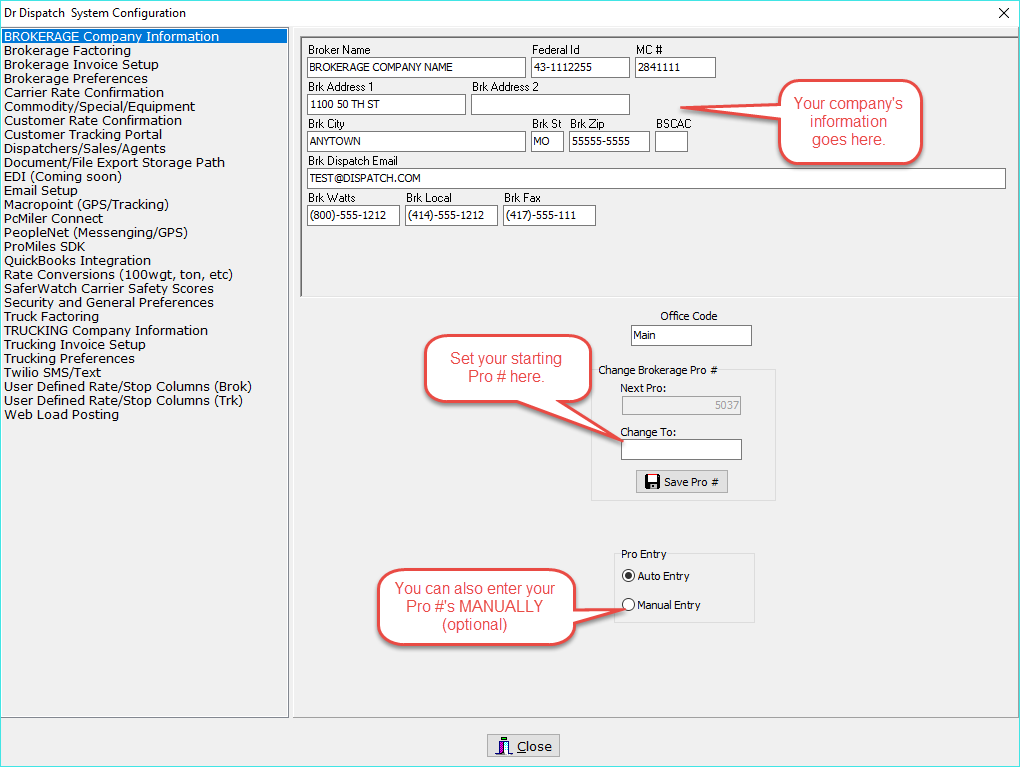
Task: Select Document/File Export Storage Path
Action: pos(114,163)
